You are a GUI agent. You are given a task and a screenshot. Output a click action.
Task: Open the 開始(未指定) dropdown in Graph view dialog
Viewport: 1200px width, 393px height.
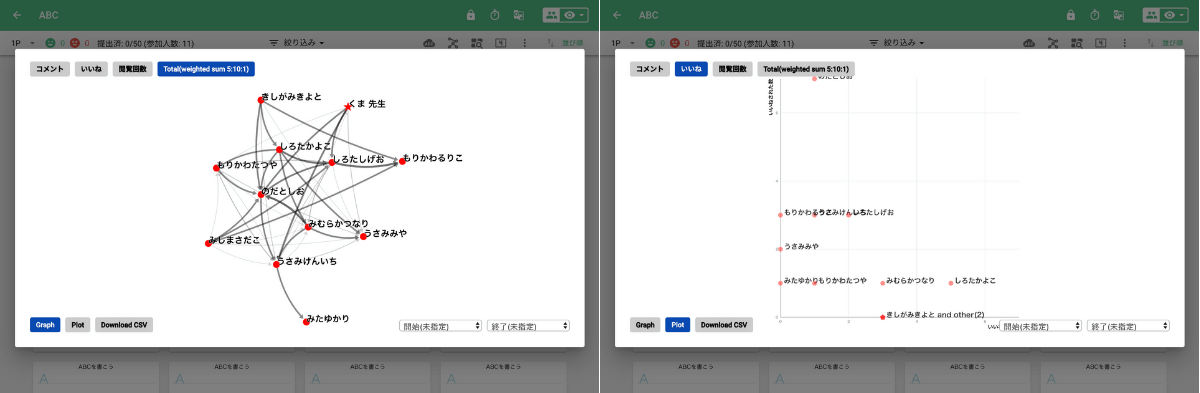[x=440, y=326]
